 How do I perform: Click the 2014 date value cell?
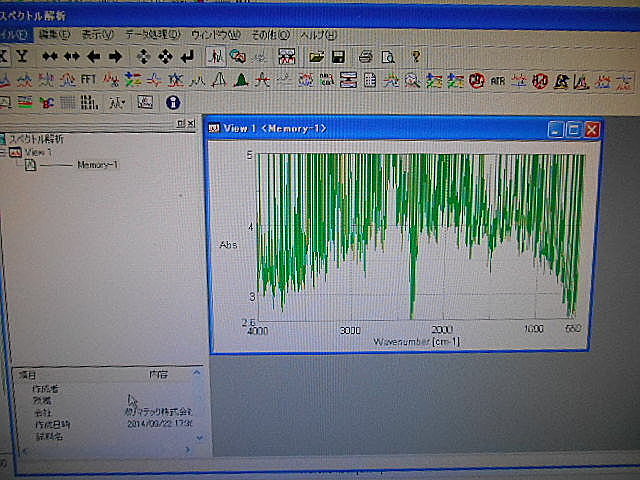coord(159,424)
